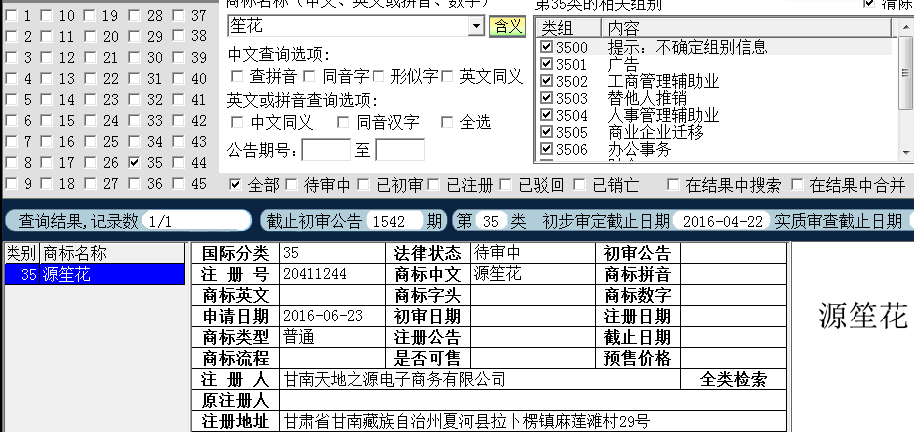Click the registration address text
This screenshot has height=432, width=914.
[466, 421]
